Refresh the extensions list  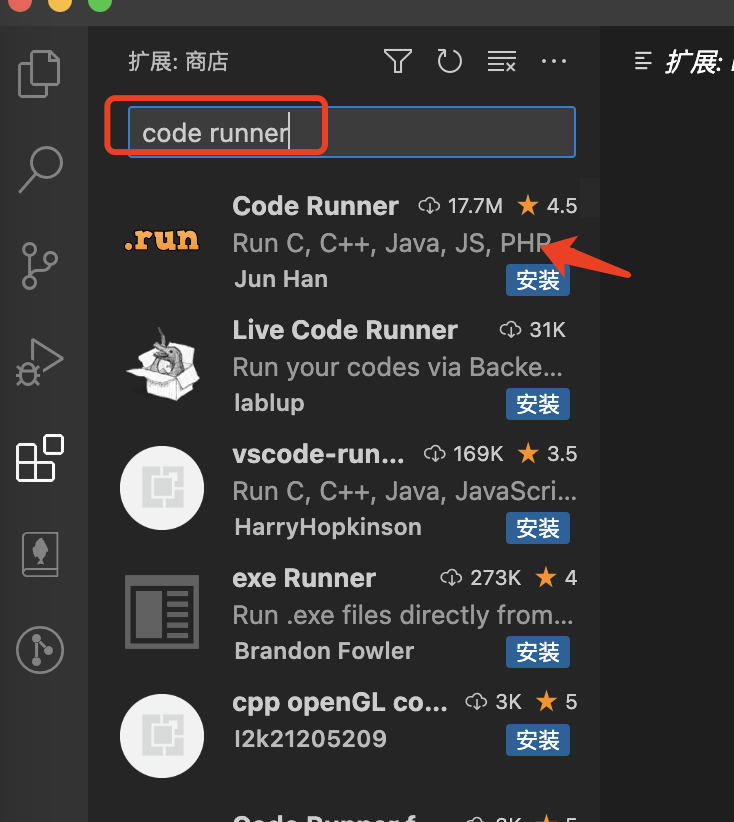click(450, 62)
